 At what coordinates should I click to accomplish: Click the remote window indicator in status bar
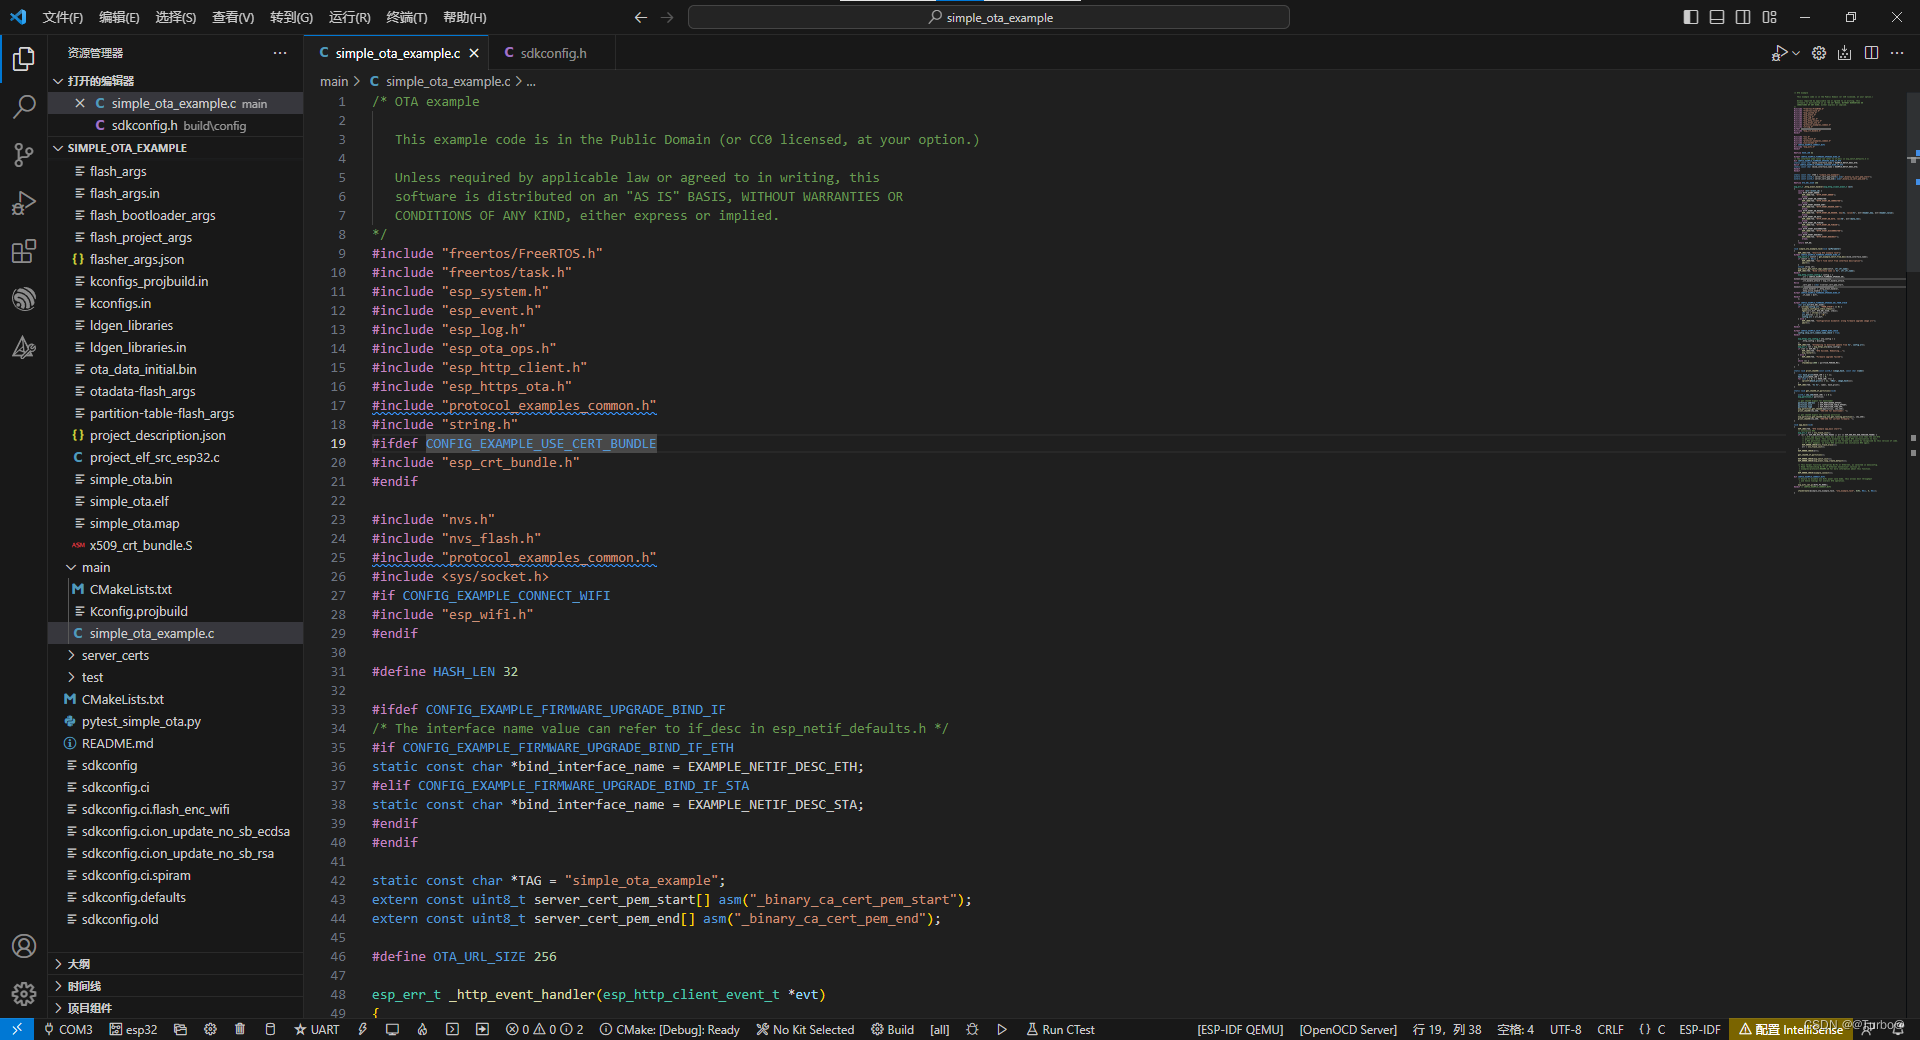click(x=17, y=1029)
